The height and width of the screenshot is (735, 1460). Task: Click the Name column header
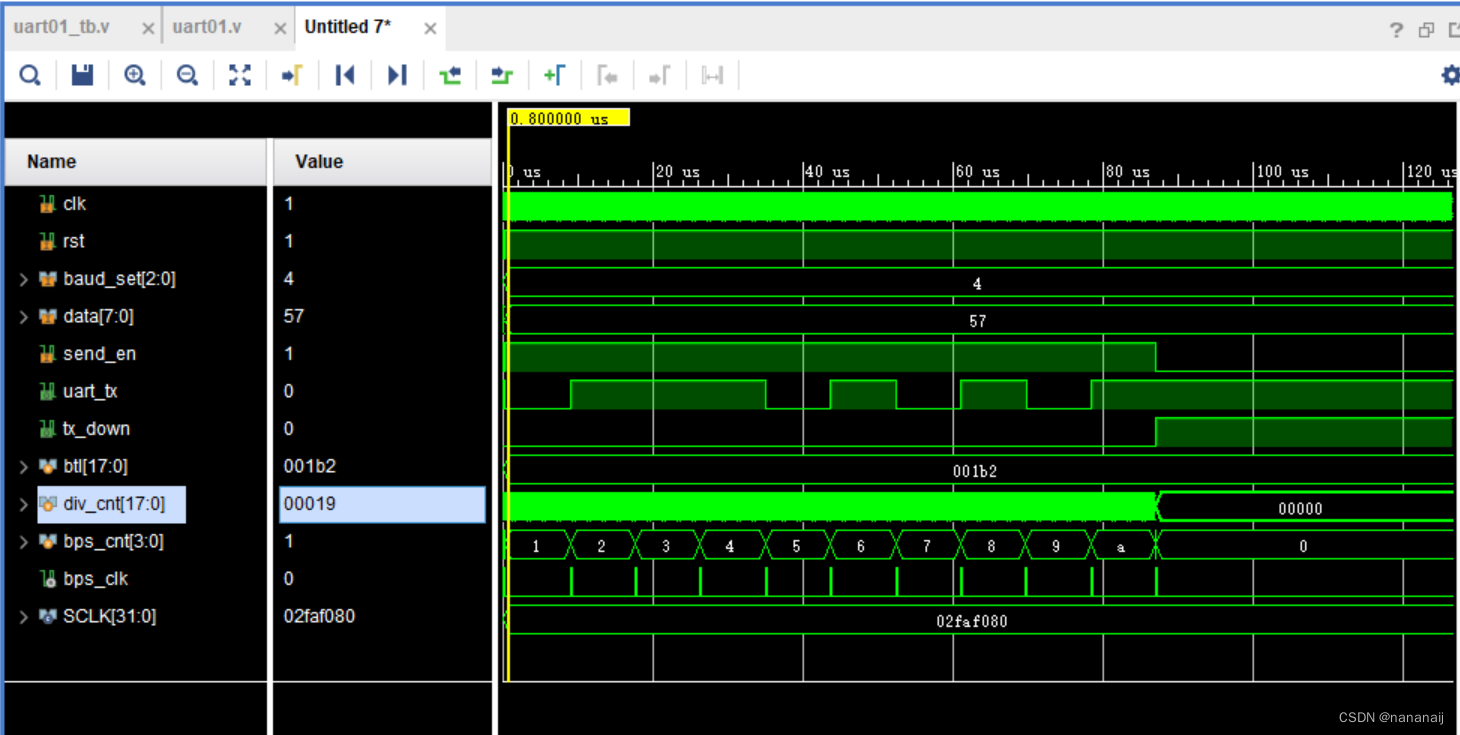pos(136,162)
